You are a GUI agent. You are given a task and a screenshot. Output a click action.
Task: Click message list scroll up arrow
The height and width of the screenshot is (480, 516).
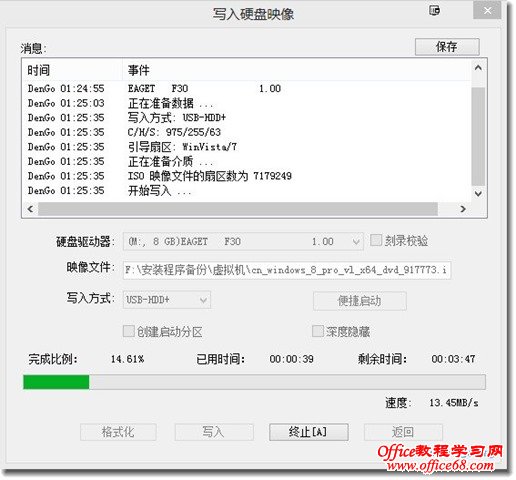pos(478,68)
